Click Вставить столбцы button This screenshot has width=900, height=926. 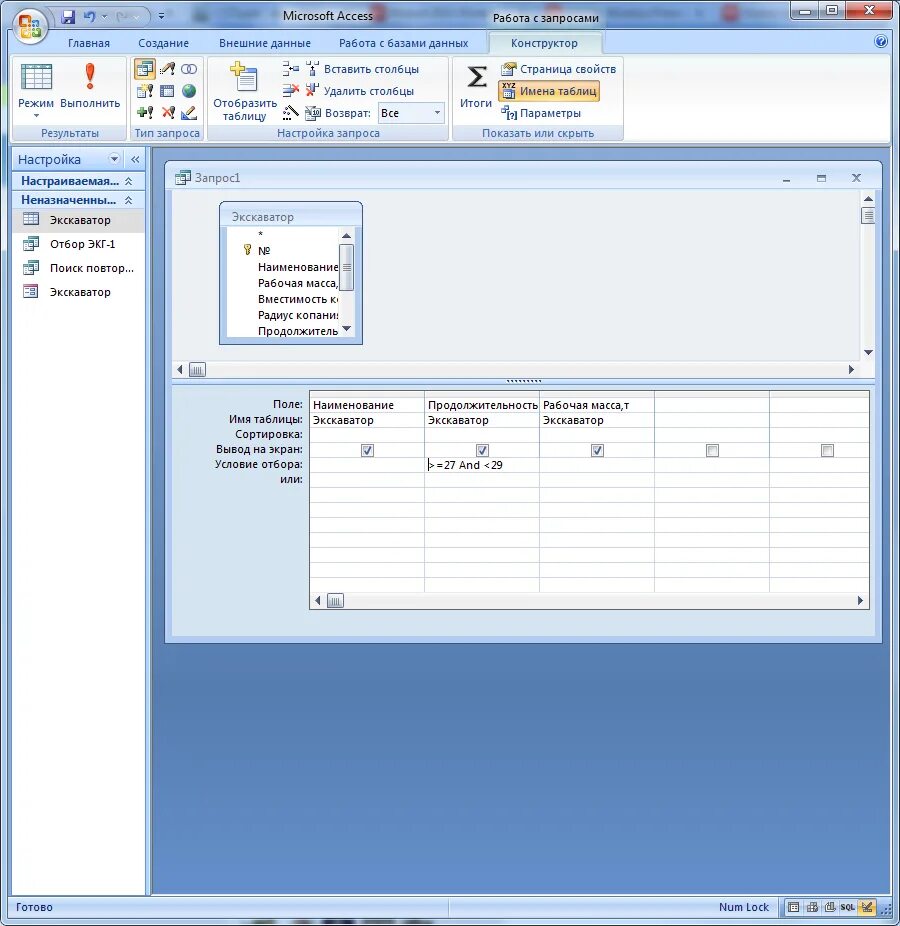point(363,69)
